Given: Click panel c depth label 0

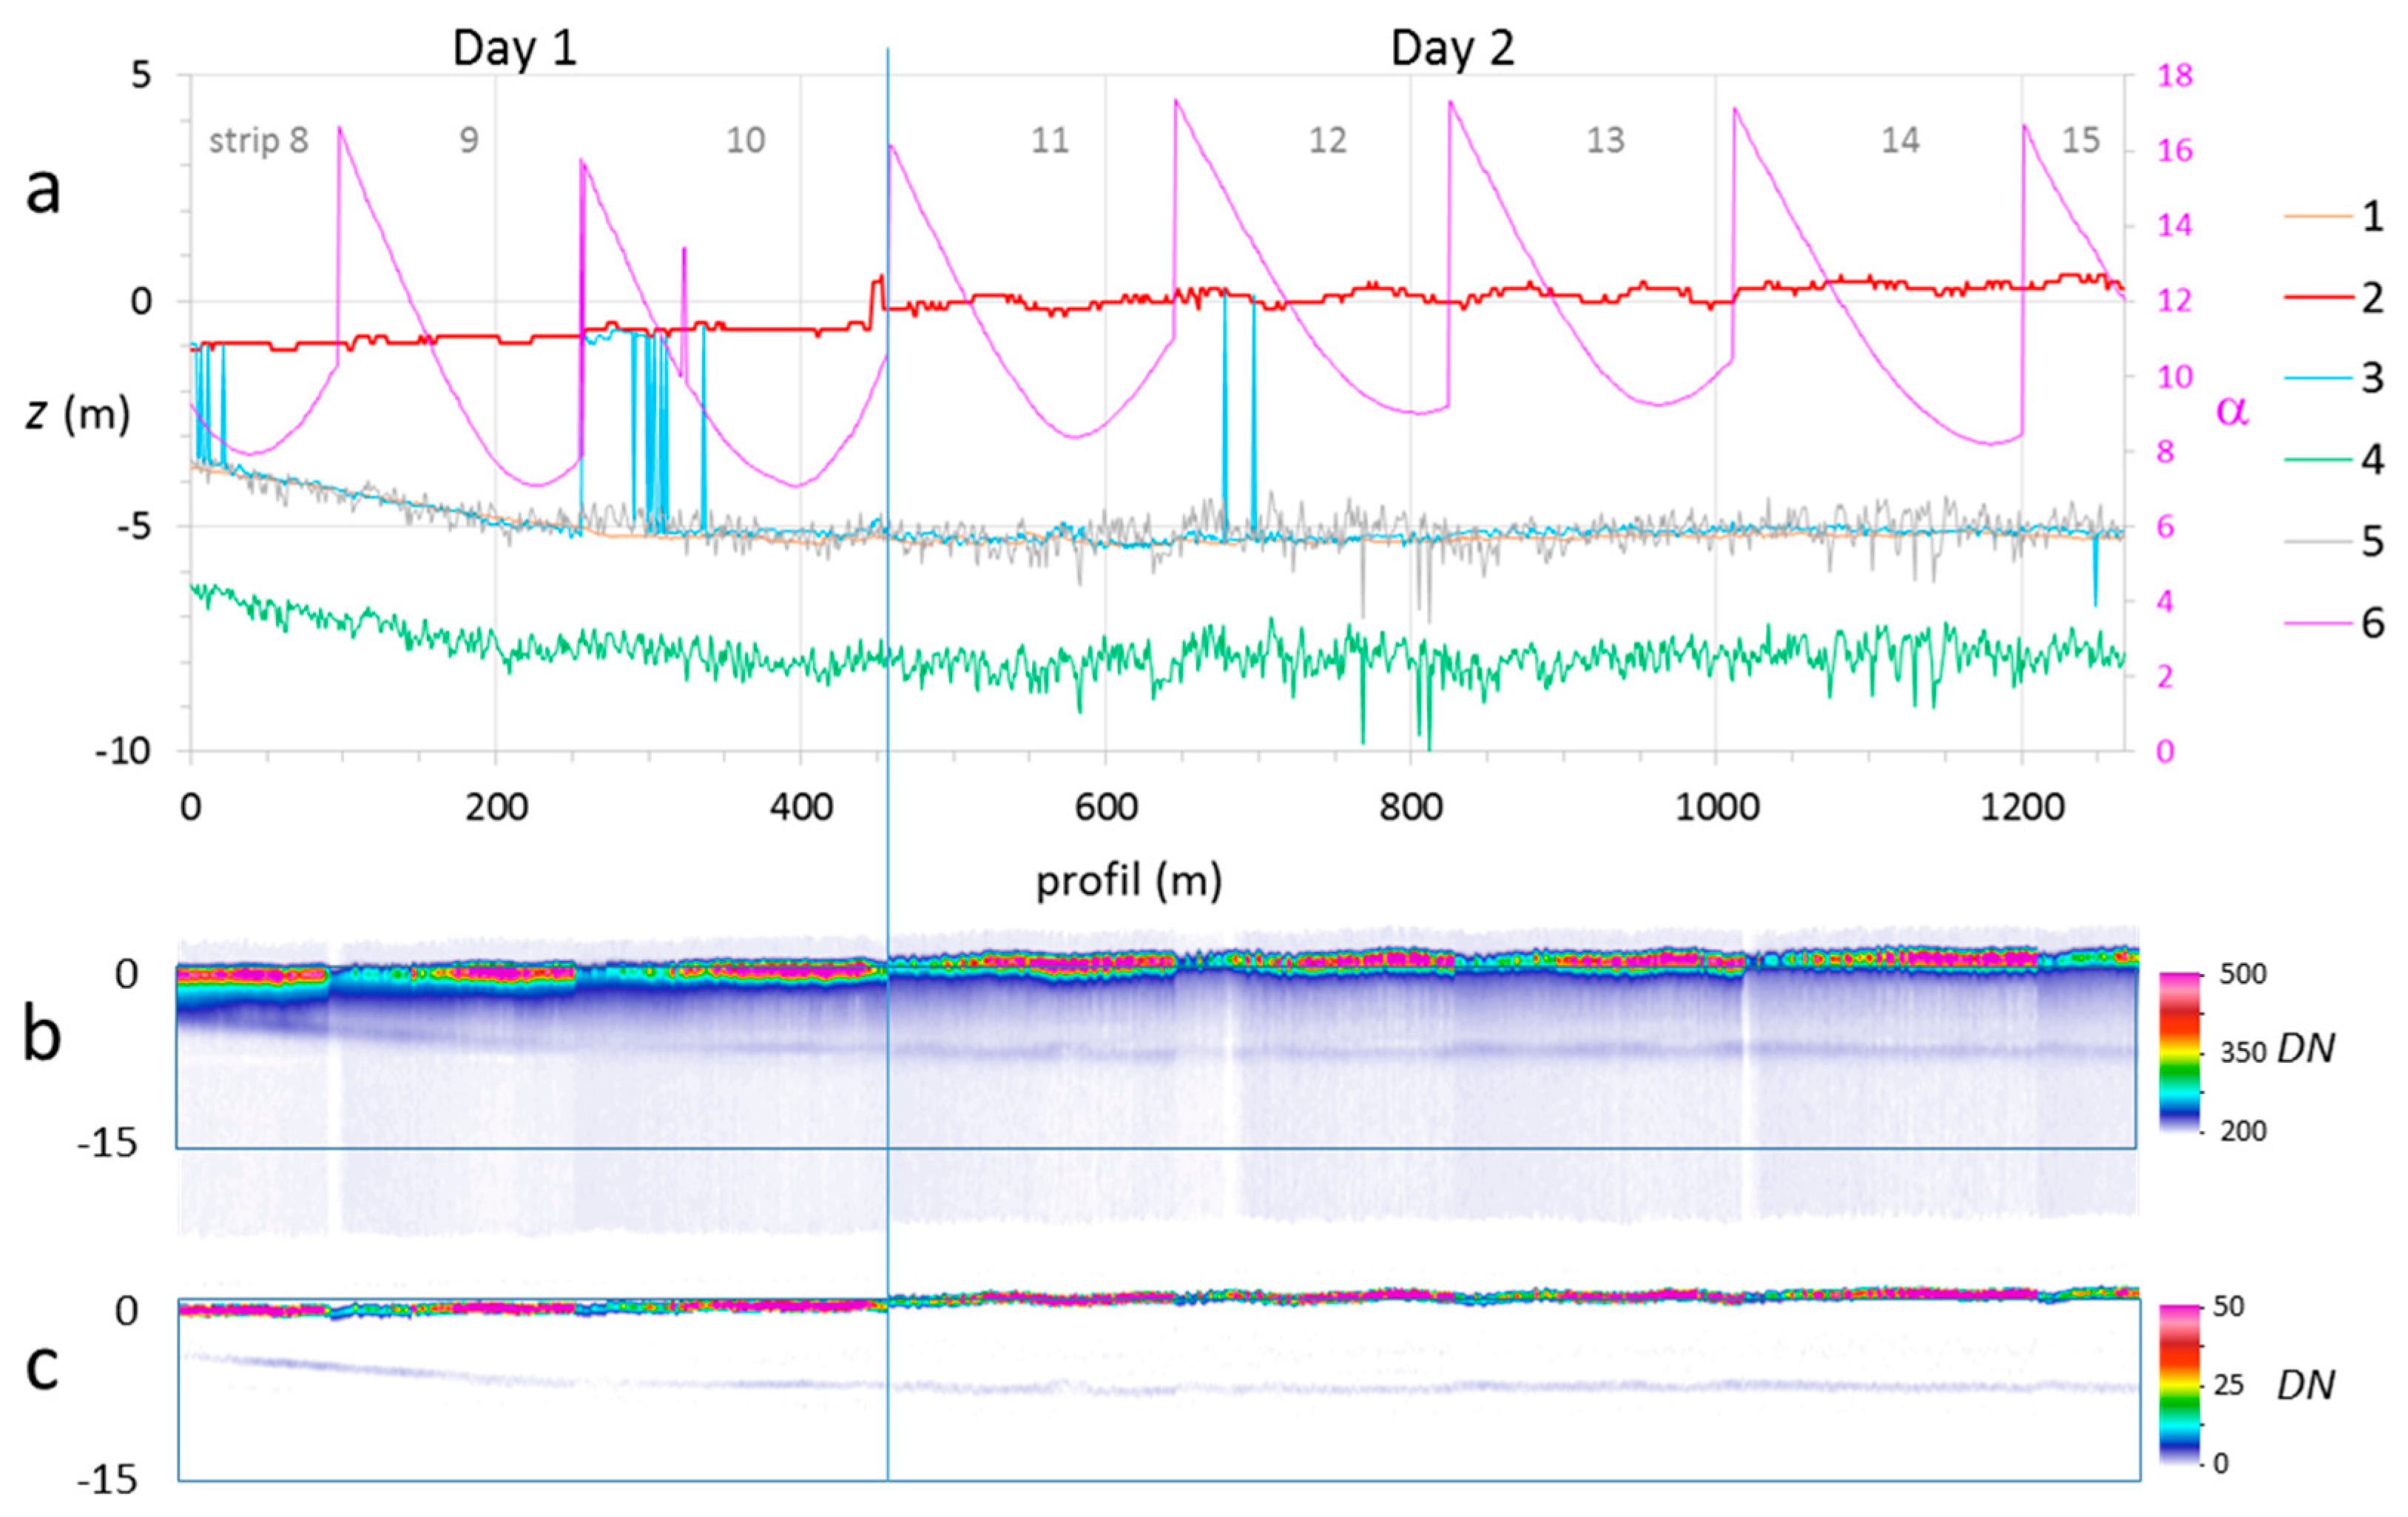Looking at the screenshot, I should point(126,1311).
